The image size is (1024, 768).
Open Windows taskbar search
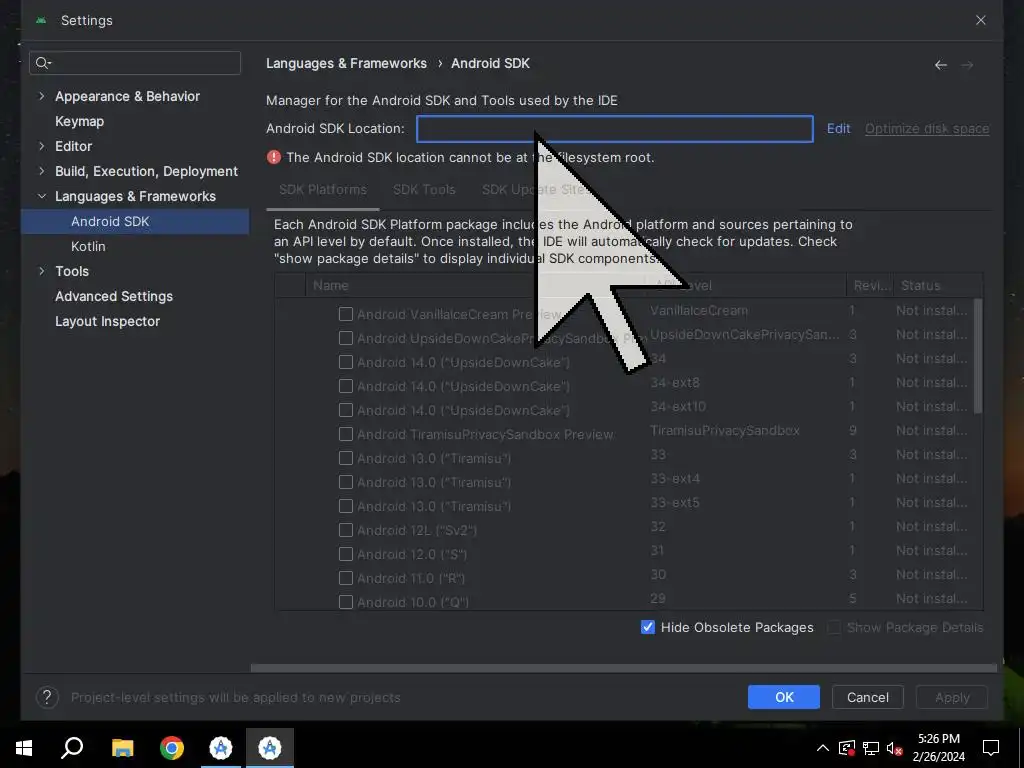(x=72, y=748)
